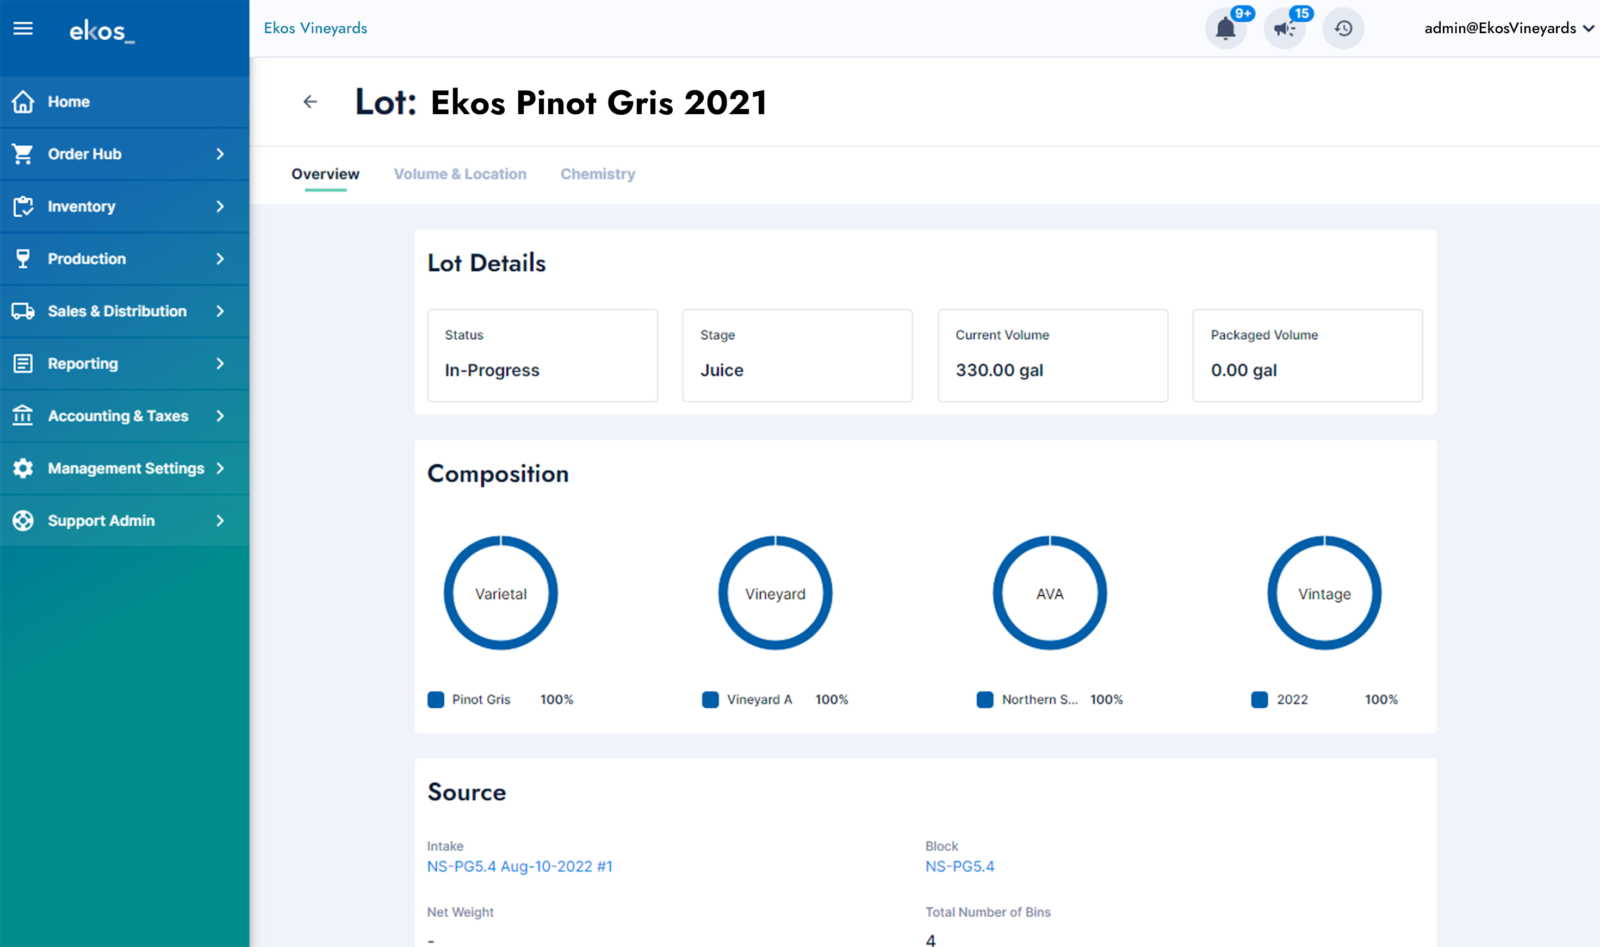1600x947 pixels.
Task: Expand the Reporting submenu chevron
Action: pyautogui.click(x=220, y=363)
